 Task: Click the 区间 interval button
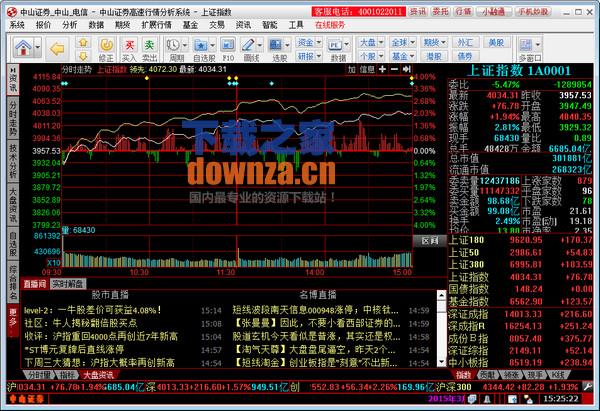[430, 241]
